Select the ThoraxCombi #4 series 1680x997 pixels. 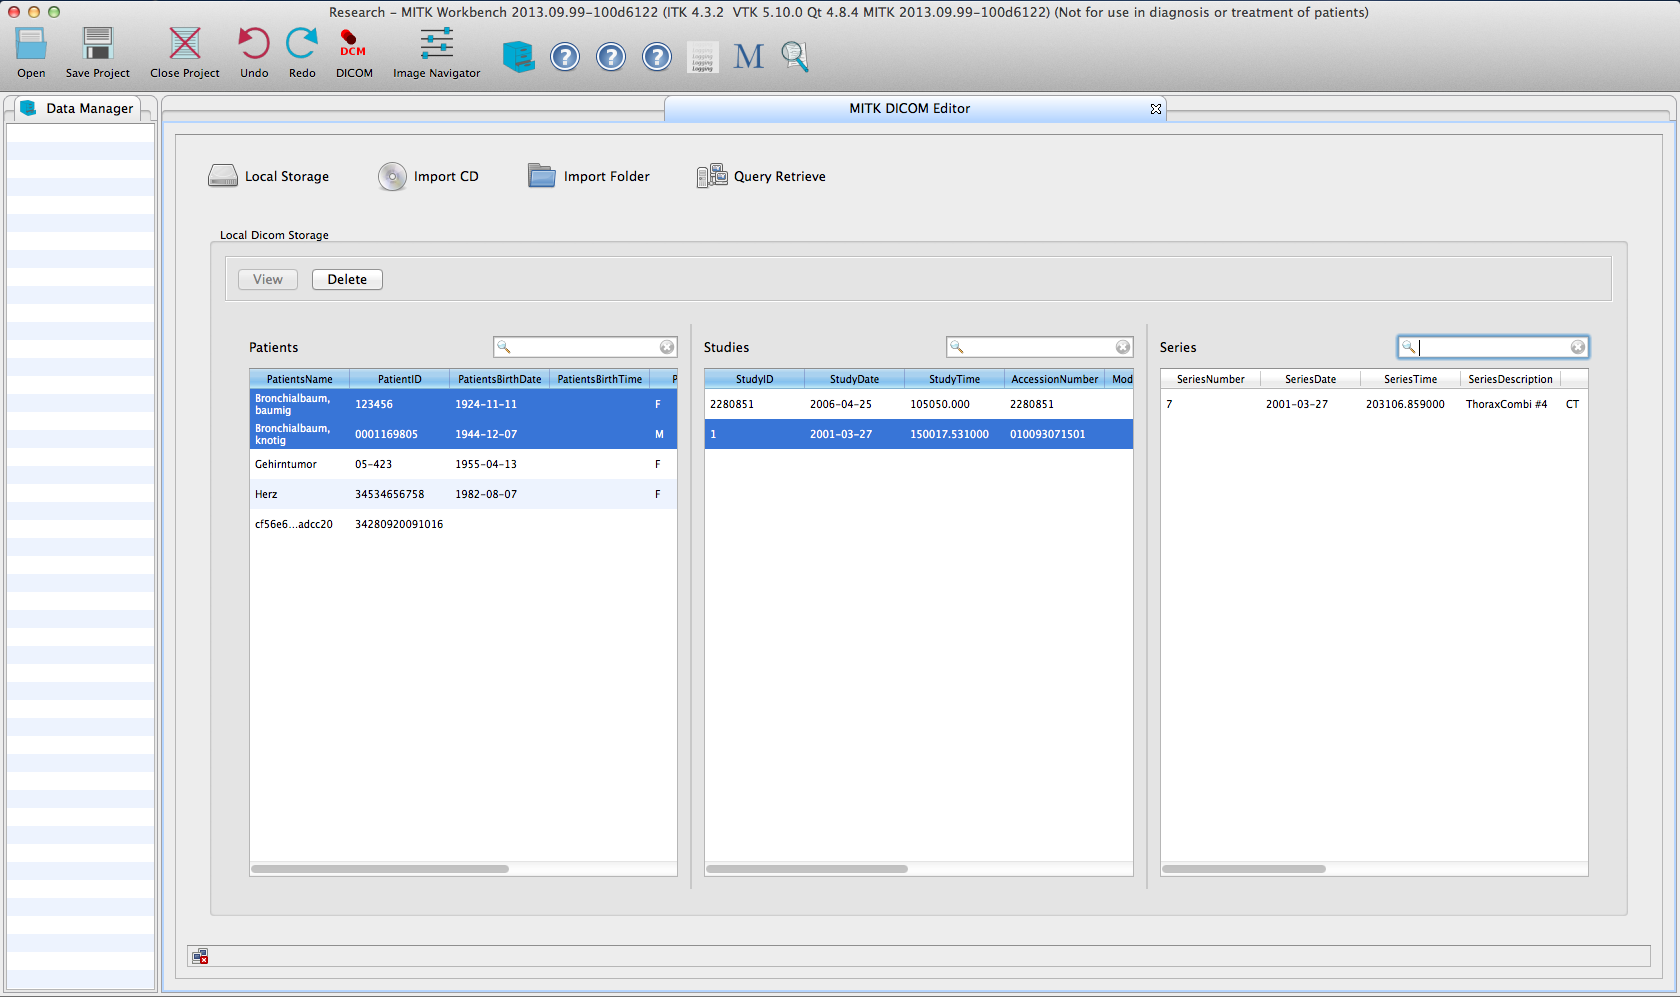1374,404
